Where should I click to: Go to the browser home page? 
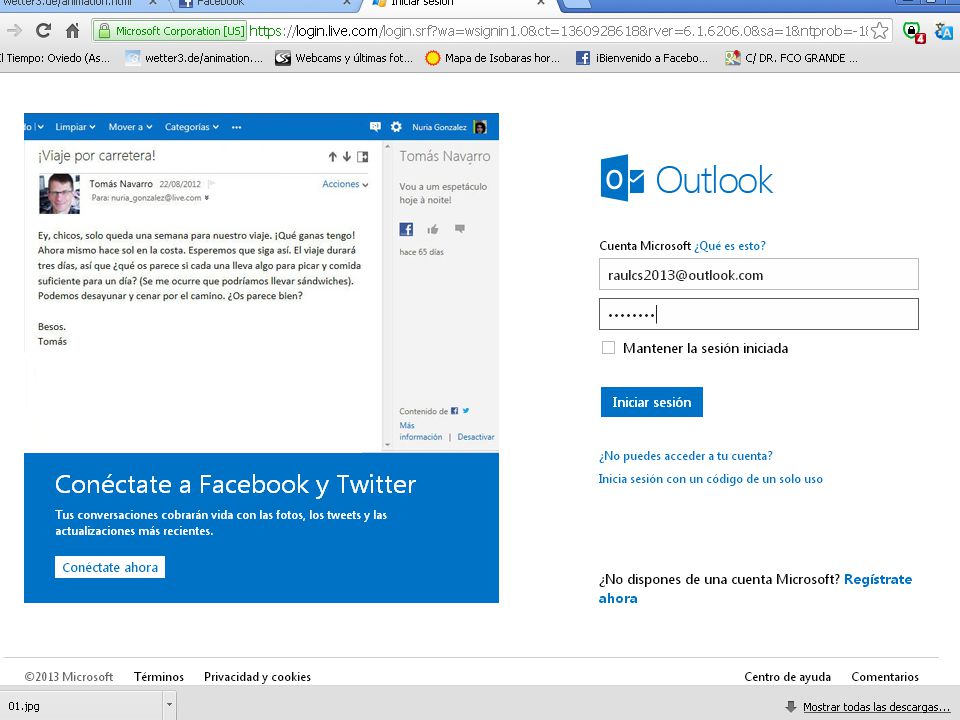tap(72, 30)
